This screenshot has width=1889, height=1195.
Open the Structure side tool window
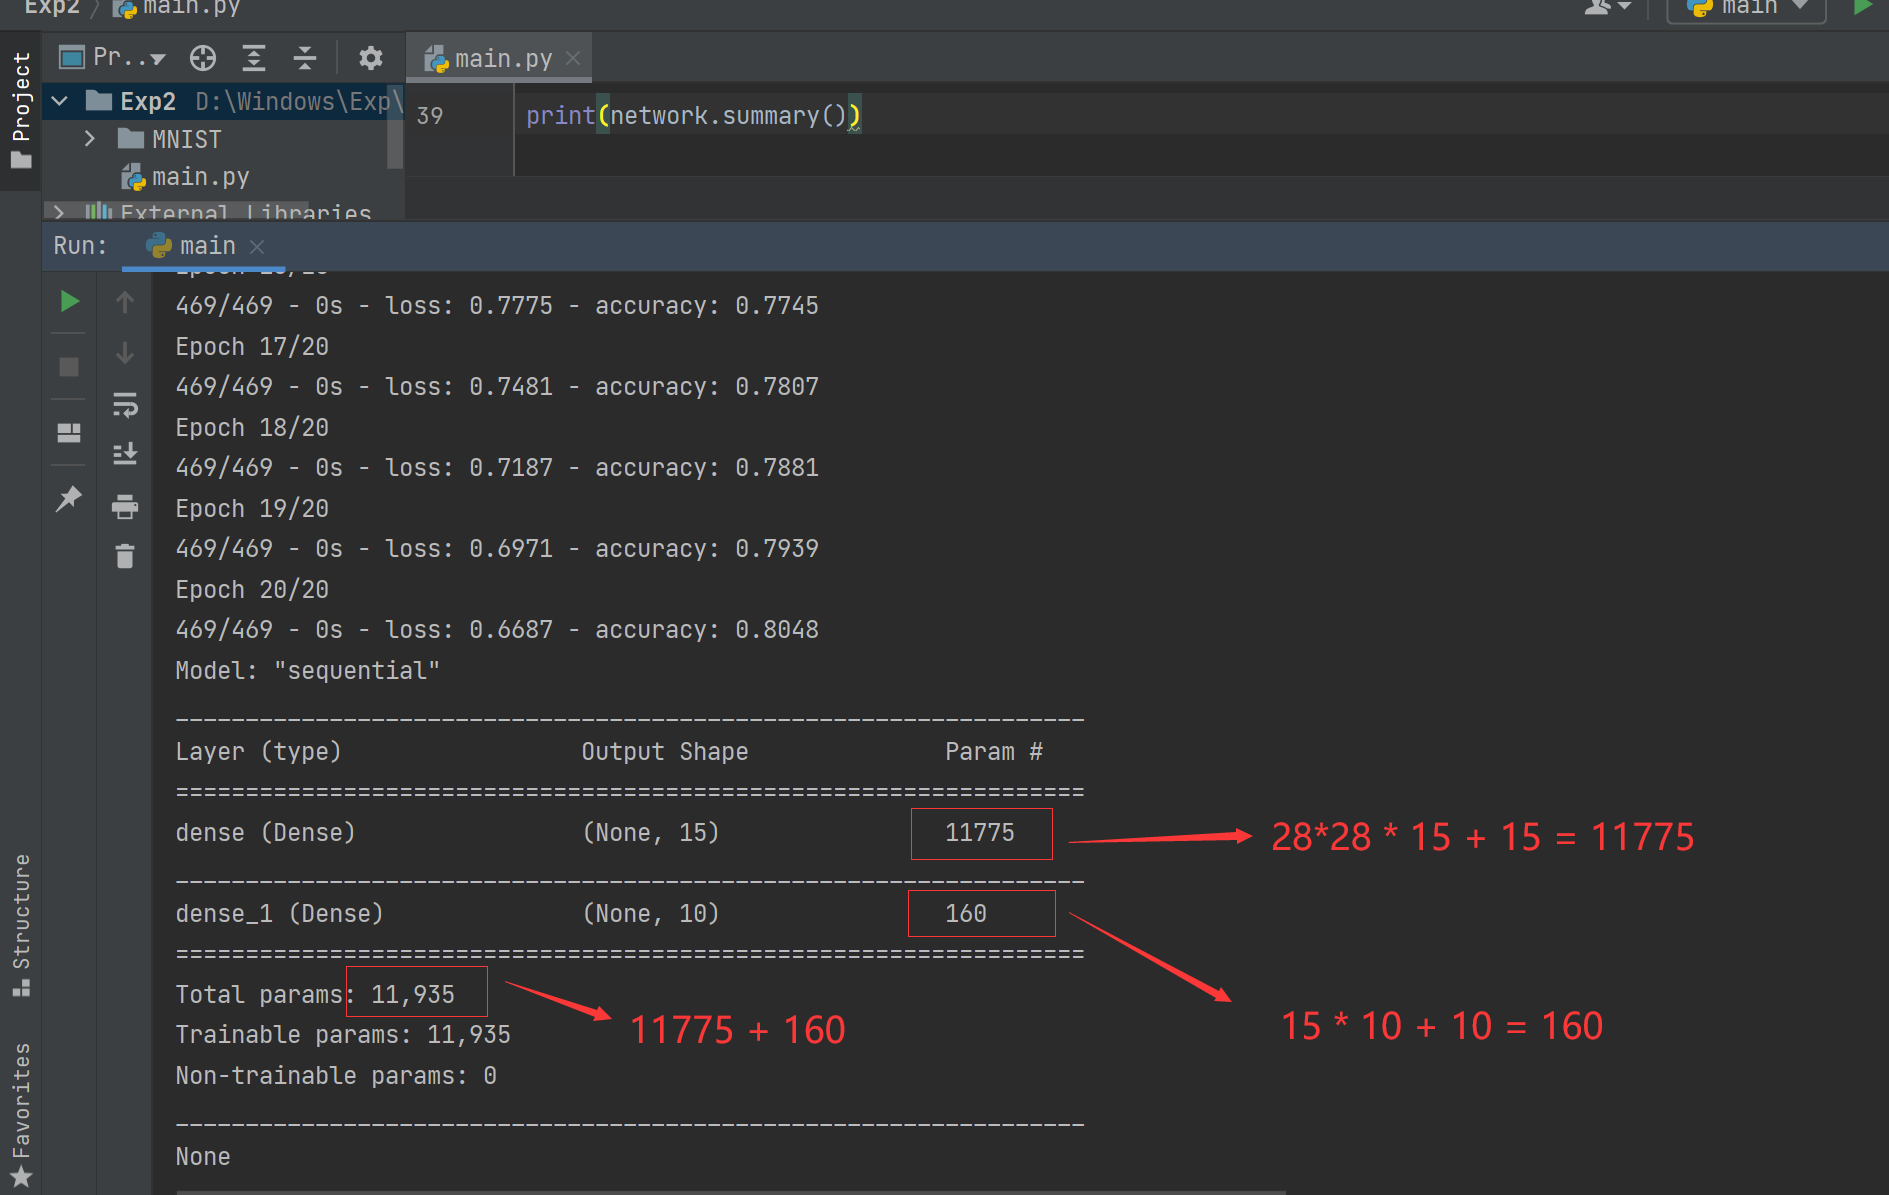pos(21,925)
